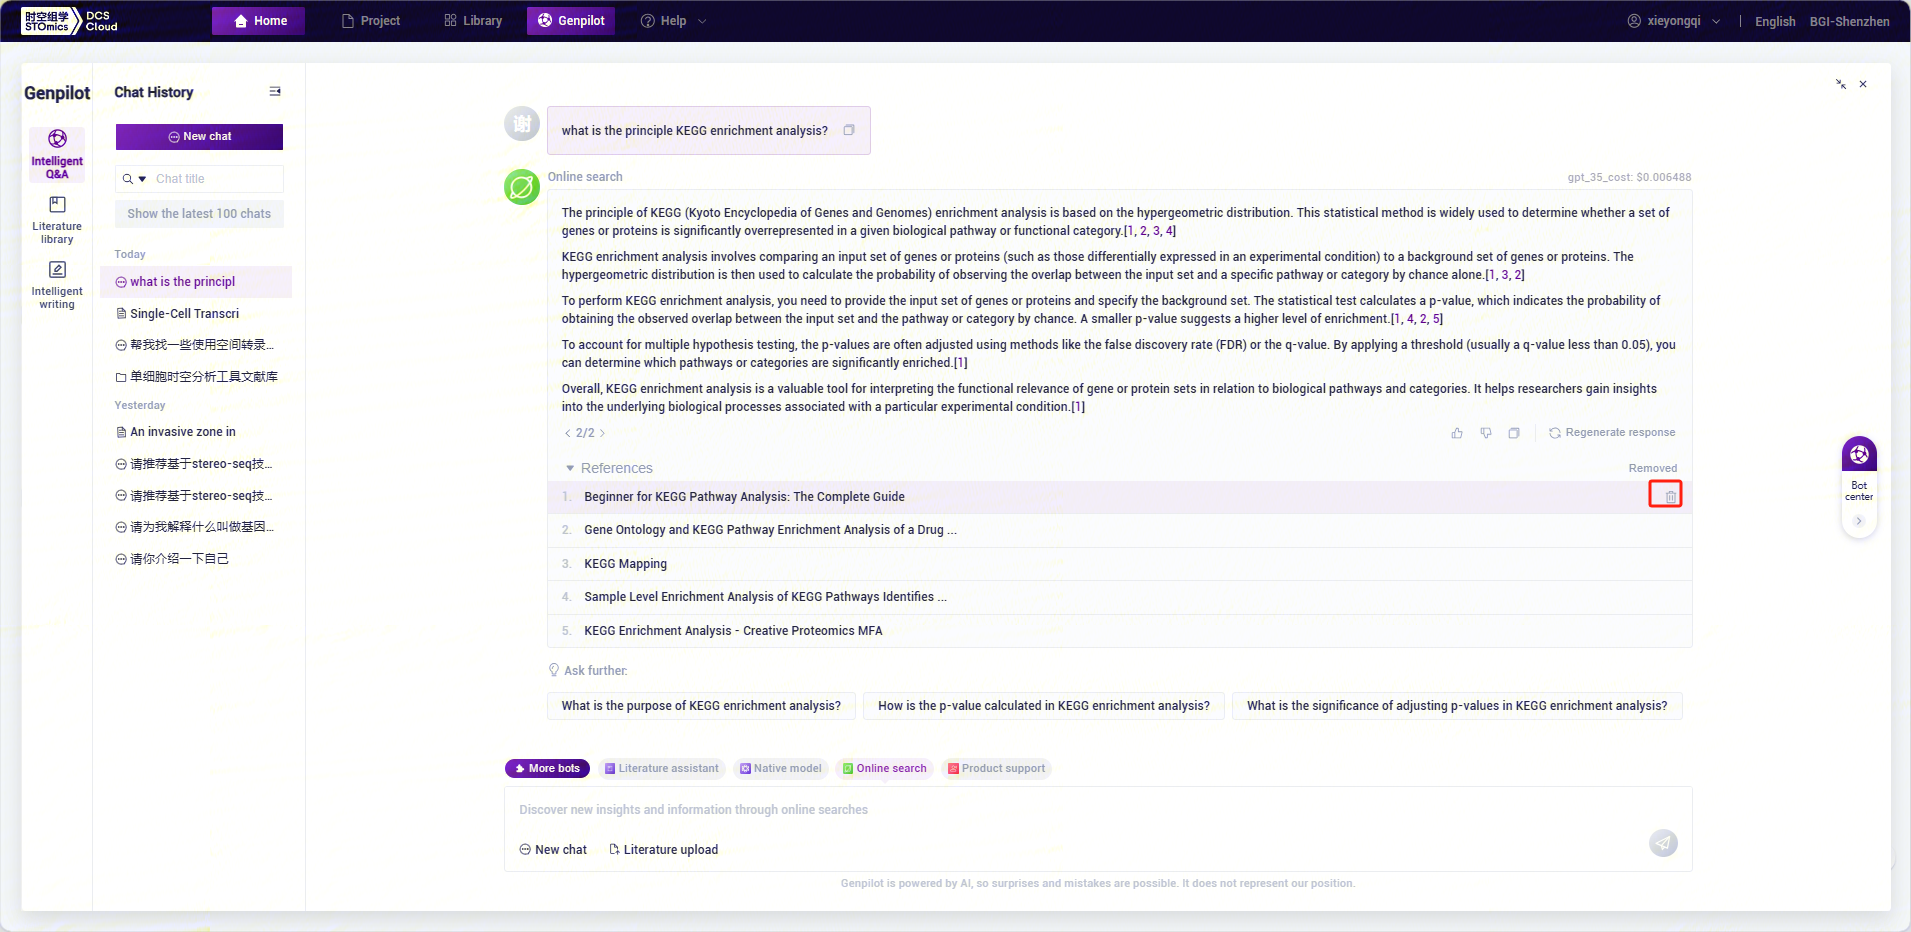Go to the Library tab
The image size is (1911, 932).
point(473,21)
